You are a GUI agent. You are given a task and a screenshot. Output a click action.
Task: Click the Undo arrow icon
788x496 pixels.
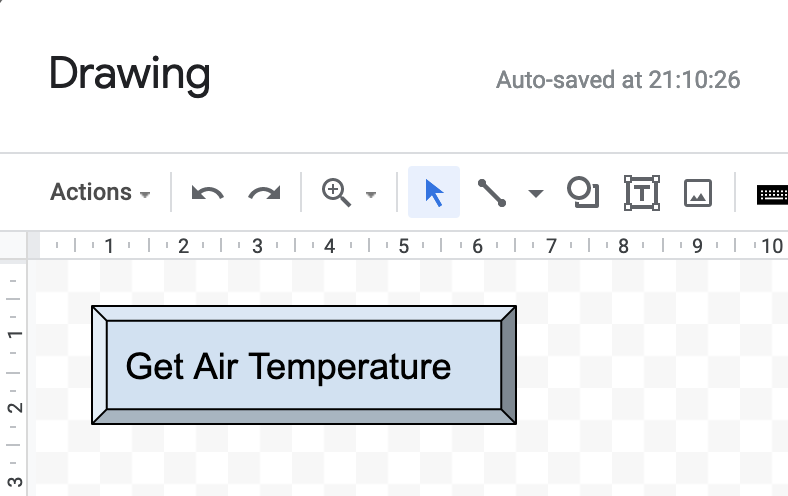pyautogui.click(x=208, y=193)
